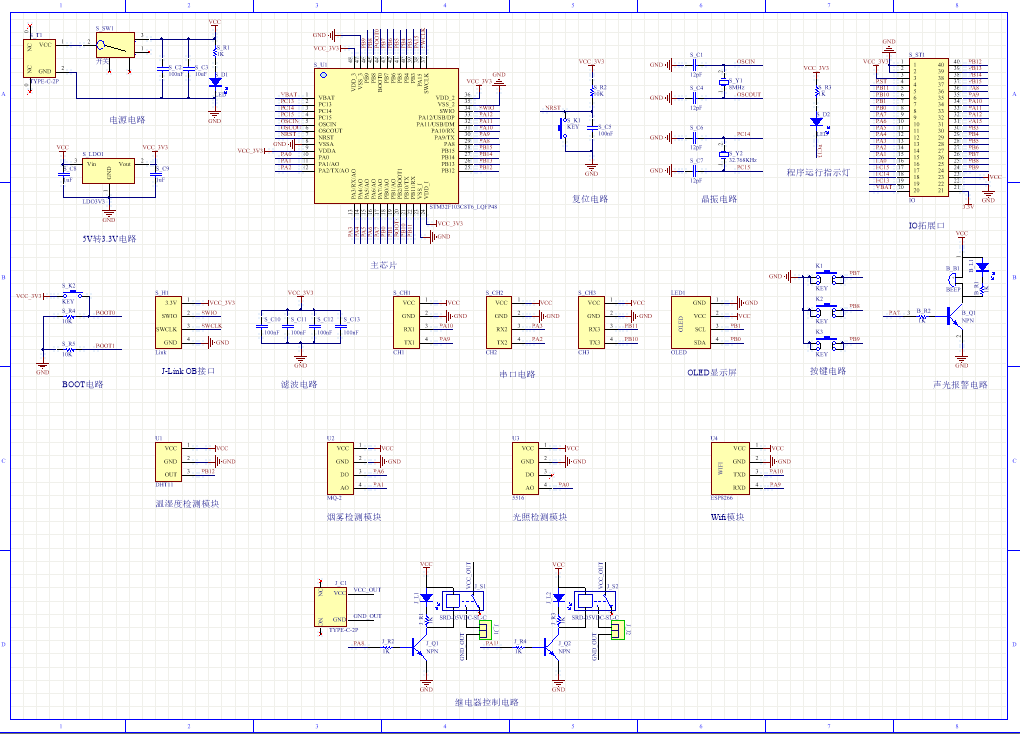
Task: Click the BOOT电路 title label
Action: [x=83, y=384]
